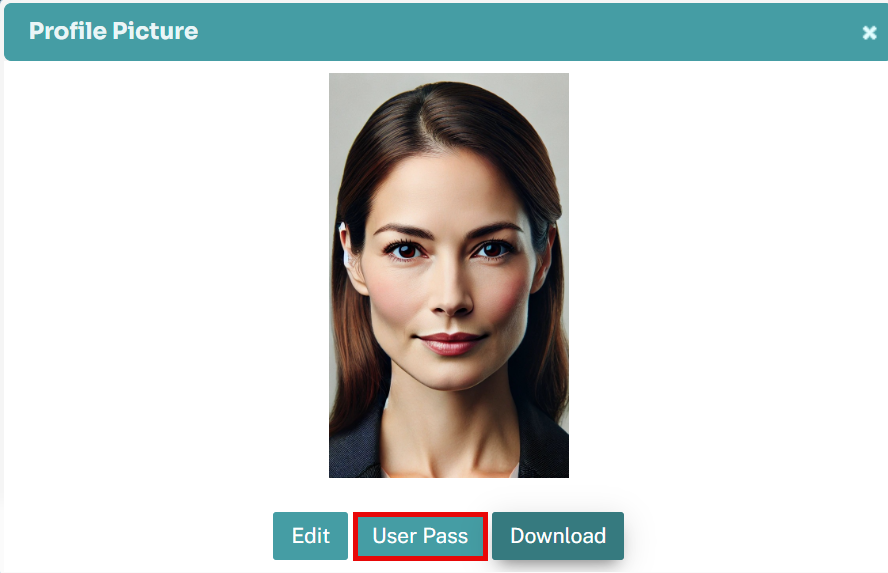Click the white X in the header
888x573 pixels.
(x=869, y=33)
